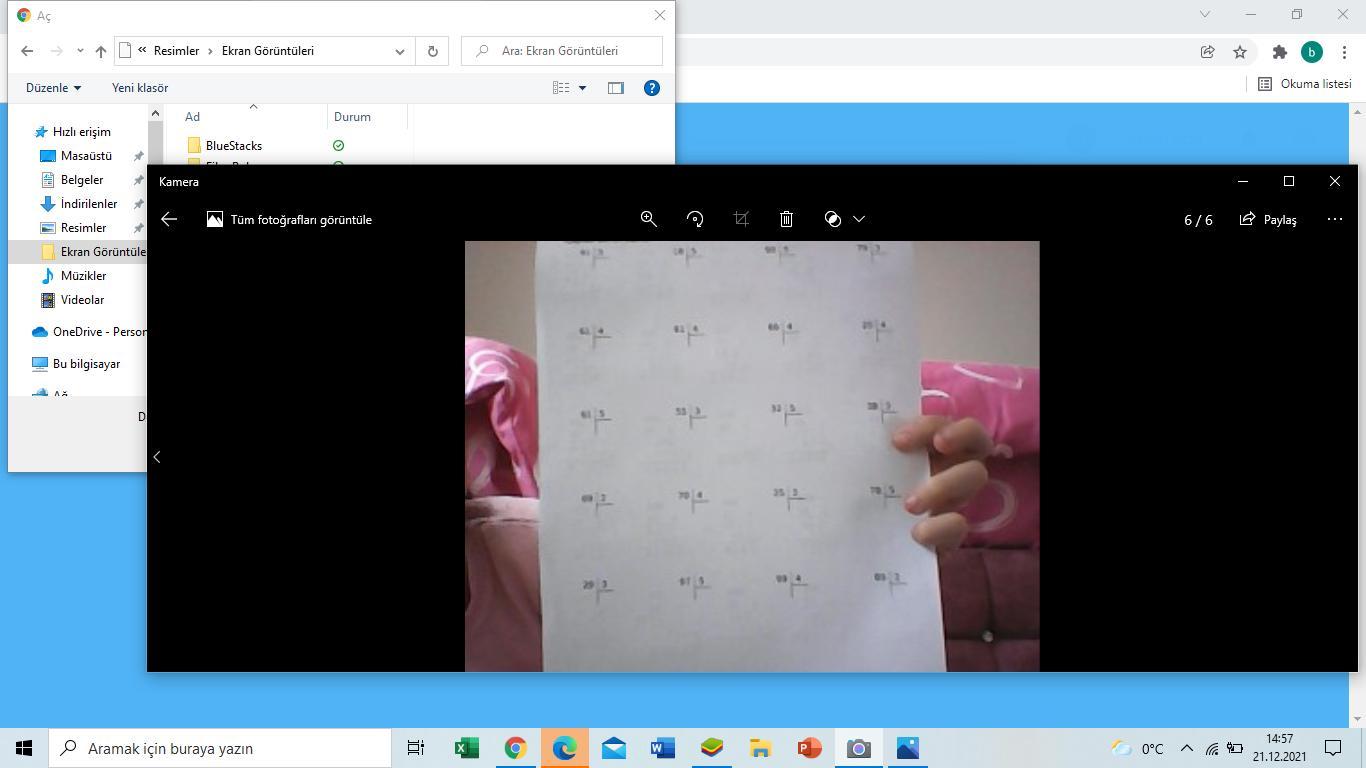Select Resimler in the address path
This screenshot has height=768, width=1366.
[x=176, y=51]
